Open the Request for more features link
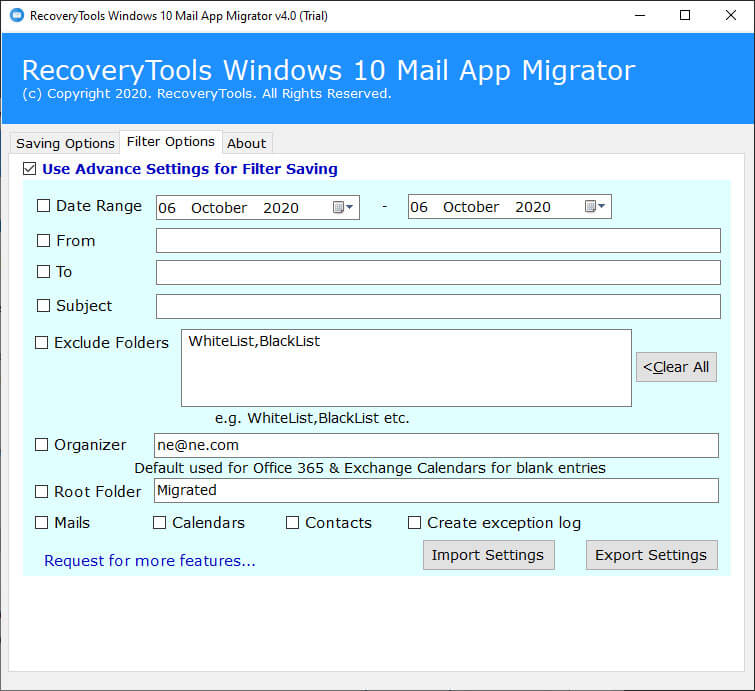 pos(150,561)
